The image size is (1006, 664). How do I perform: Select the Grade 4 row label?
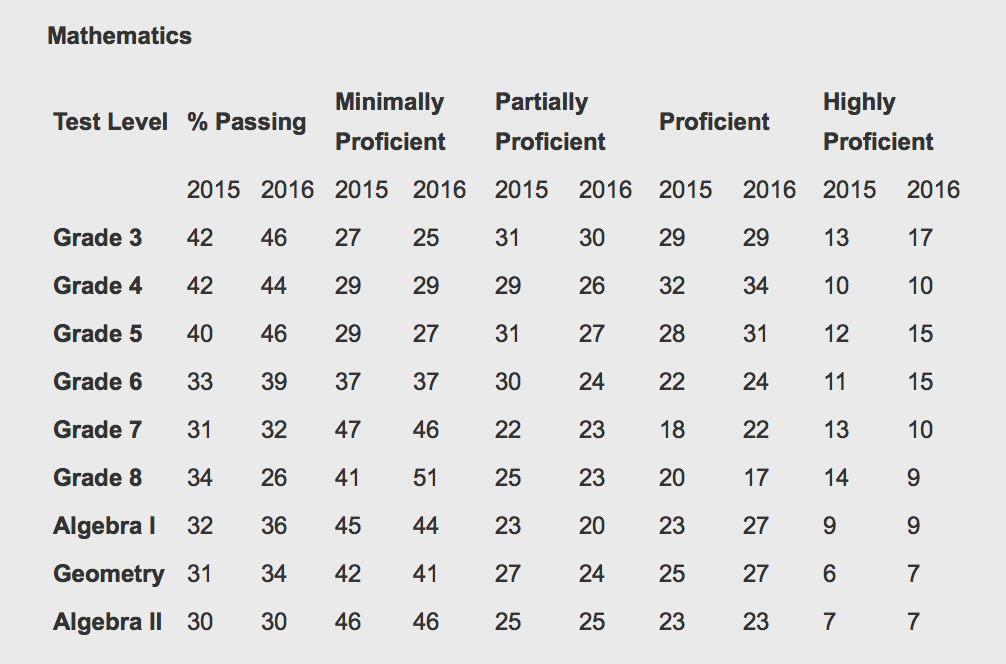98,285
